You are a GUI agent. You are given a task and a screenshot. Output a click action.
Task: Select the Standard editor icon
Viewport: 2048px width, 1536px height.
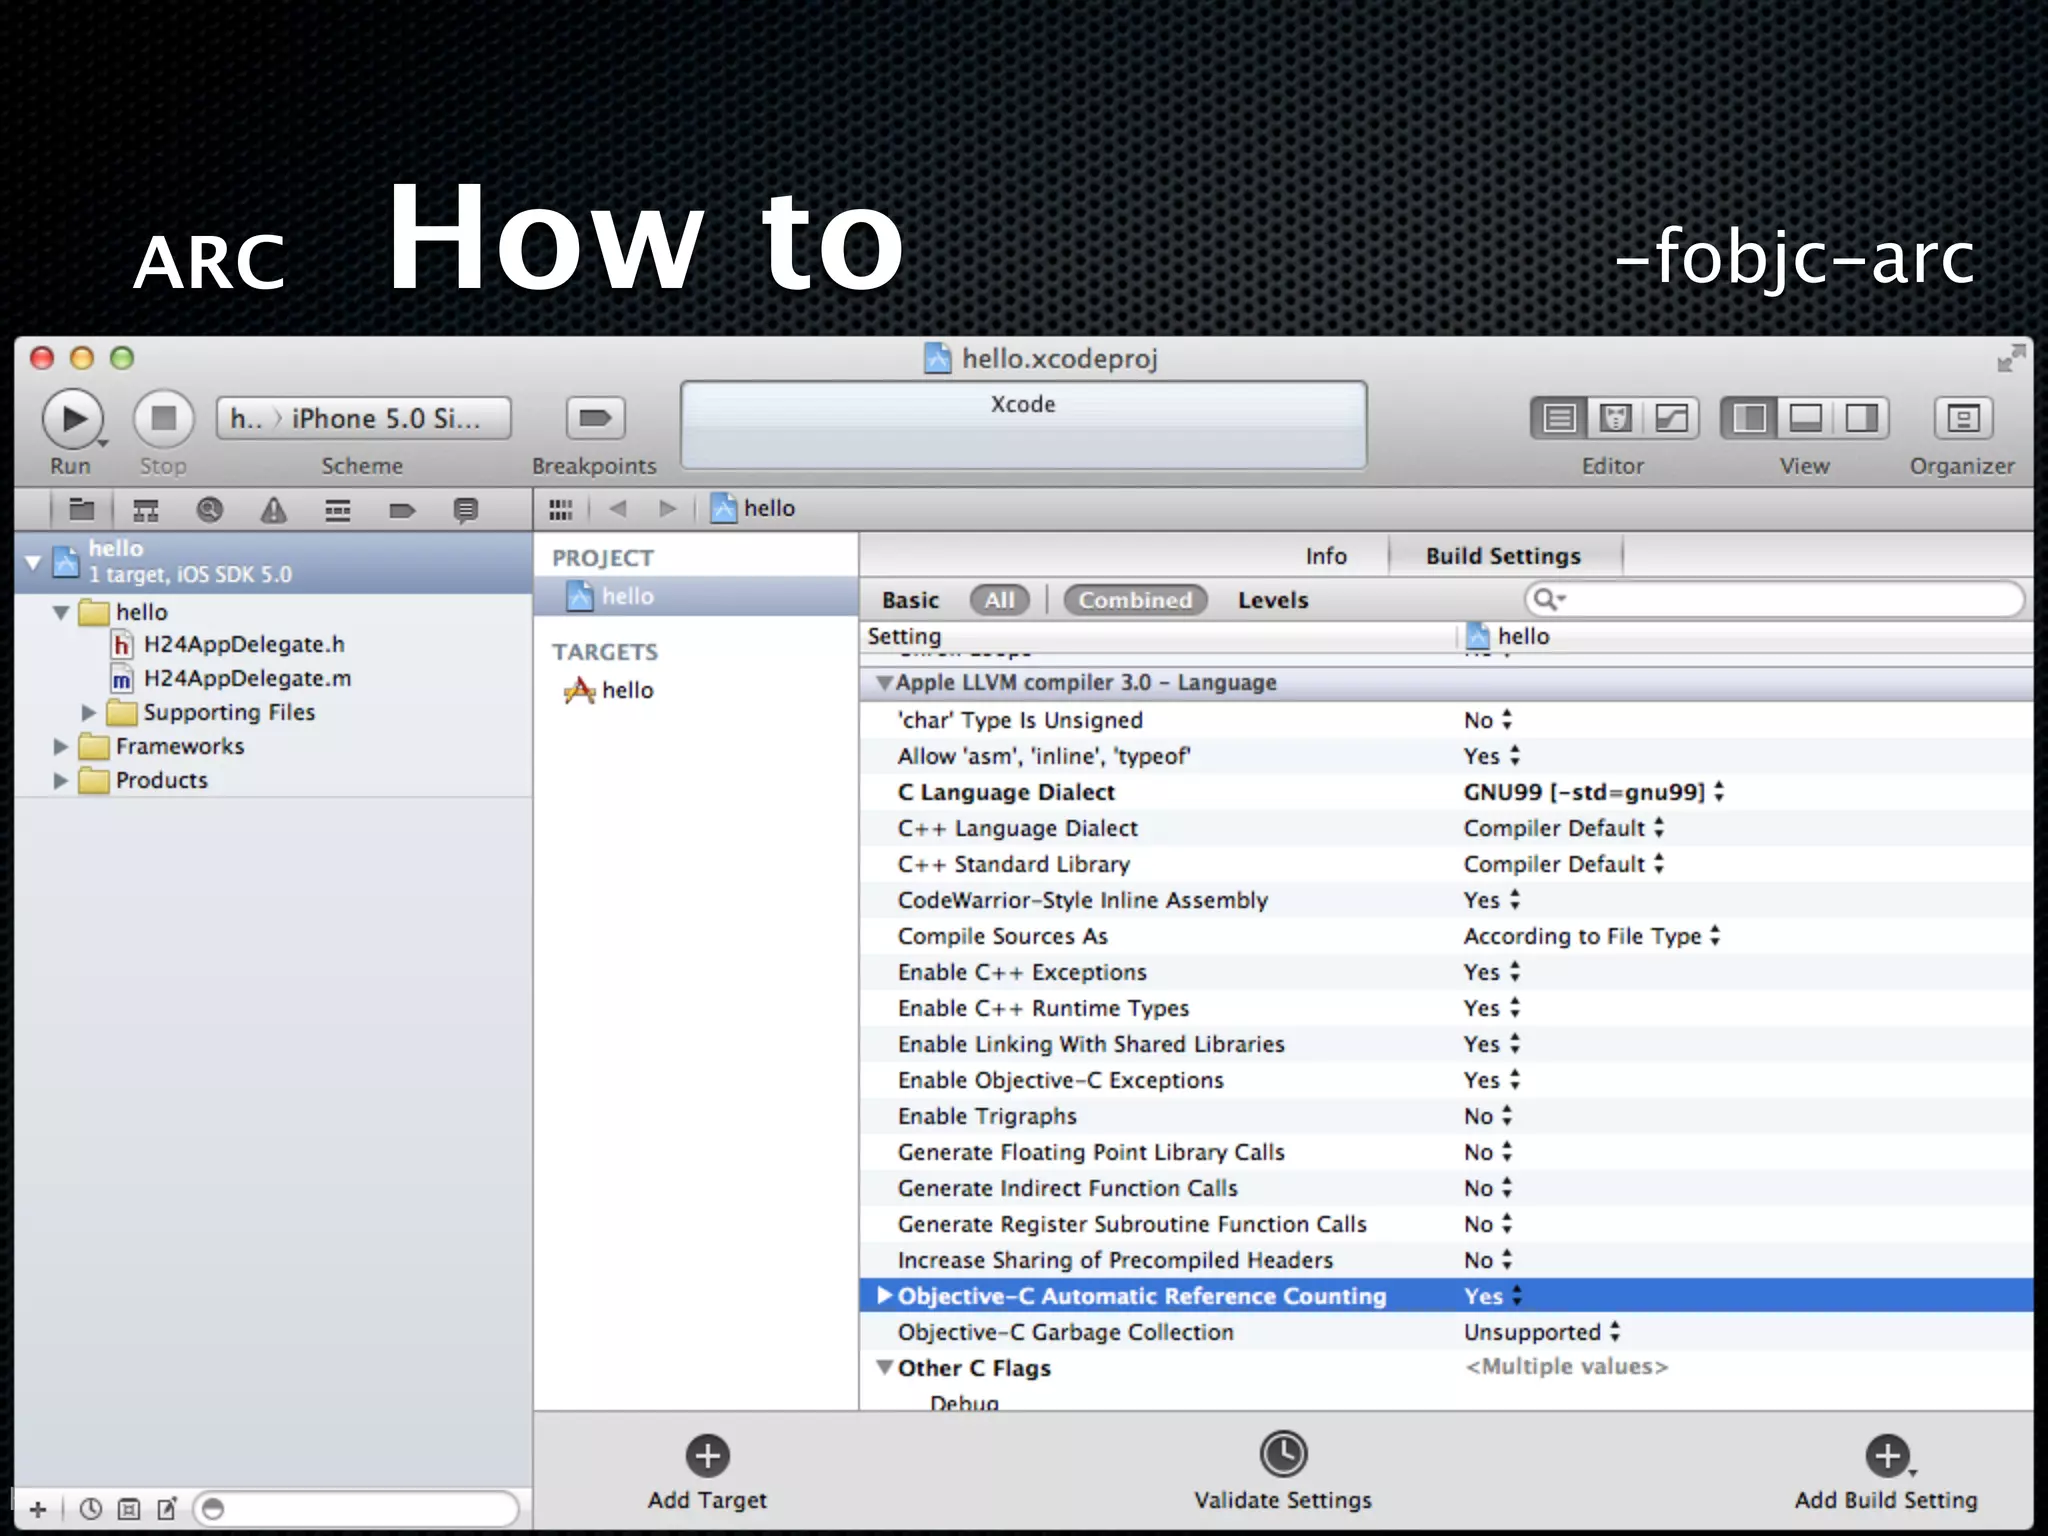tap(1559, 418)
